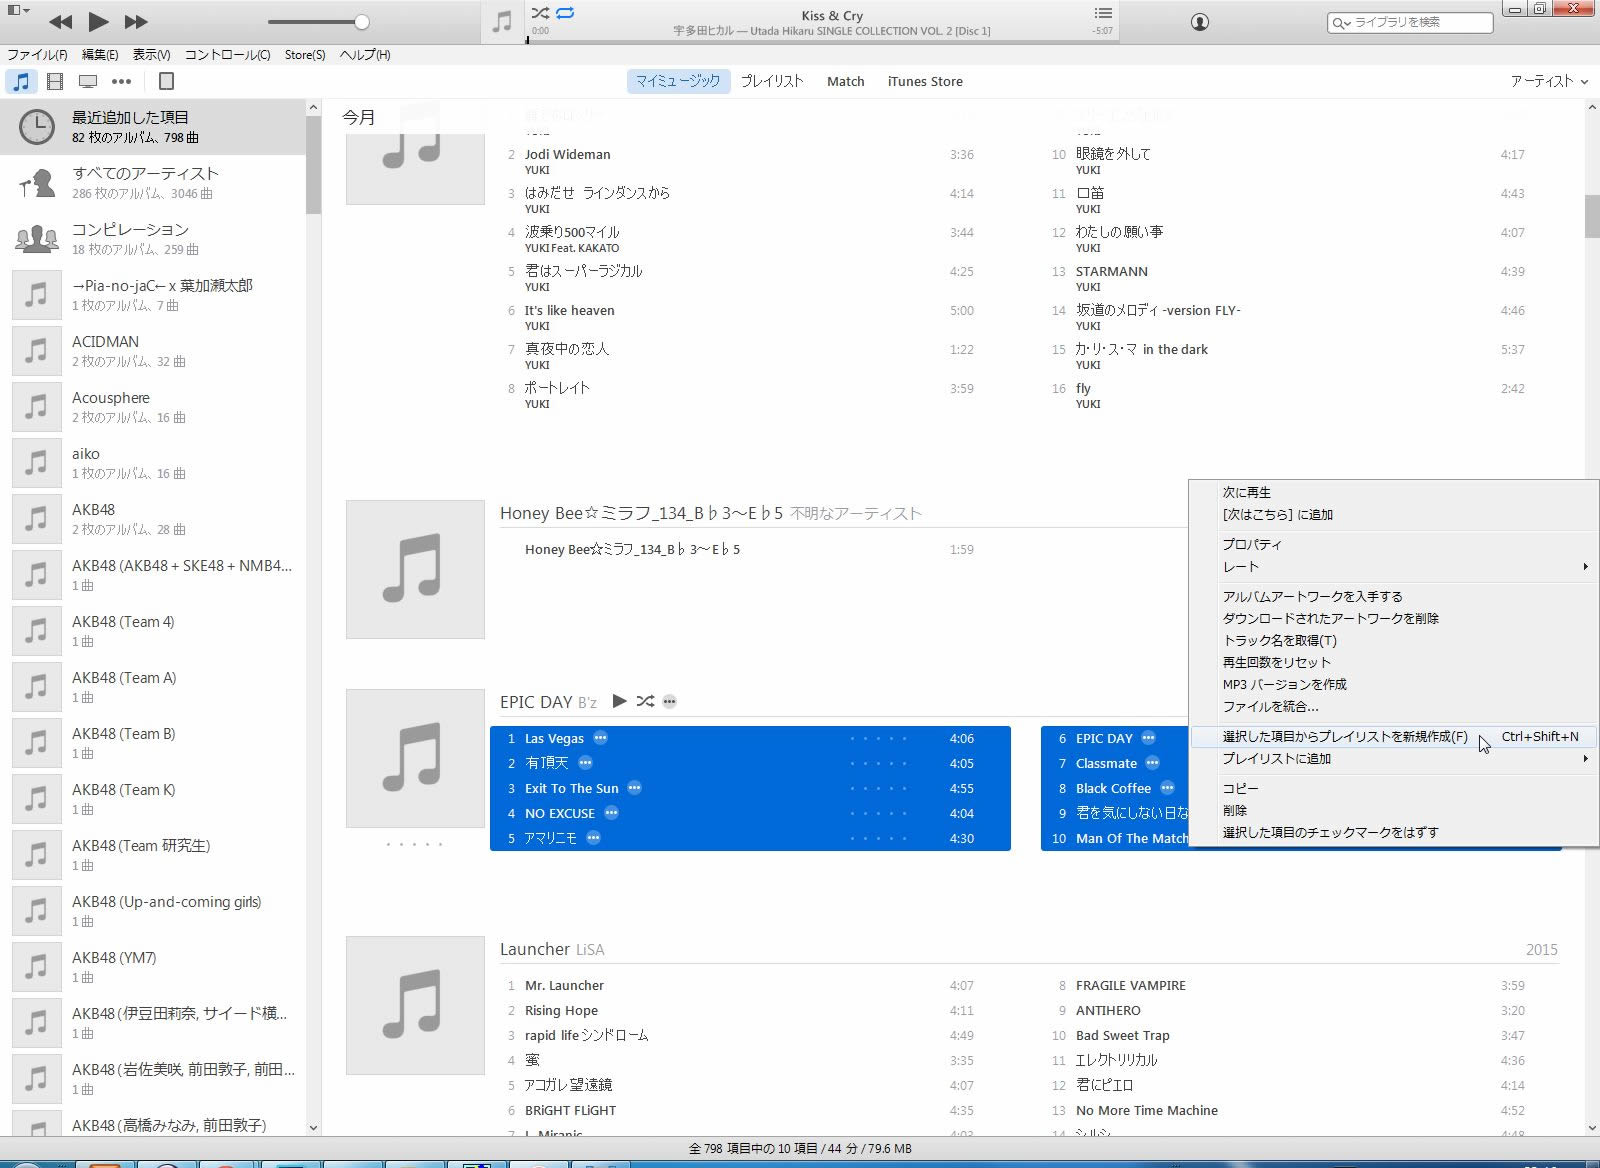The height and width of the screenshot is (1168, 1600).
Task: Open the account user icon
Action: [x=1200, y=22]
